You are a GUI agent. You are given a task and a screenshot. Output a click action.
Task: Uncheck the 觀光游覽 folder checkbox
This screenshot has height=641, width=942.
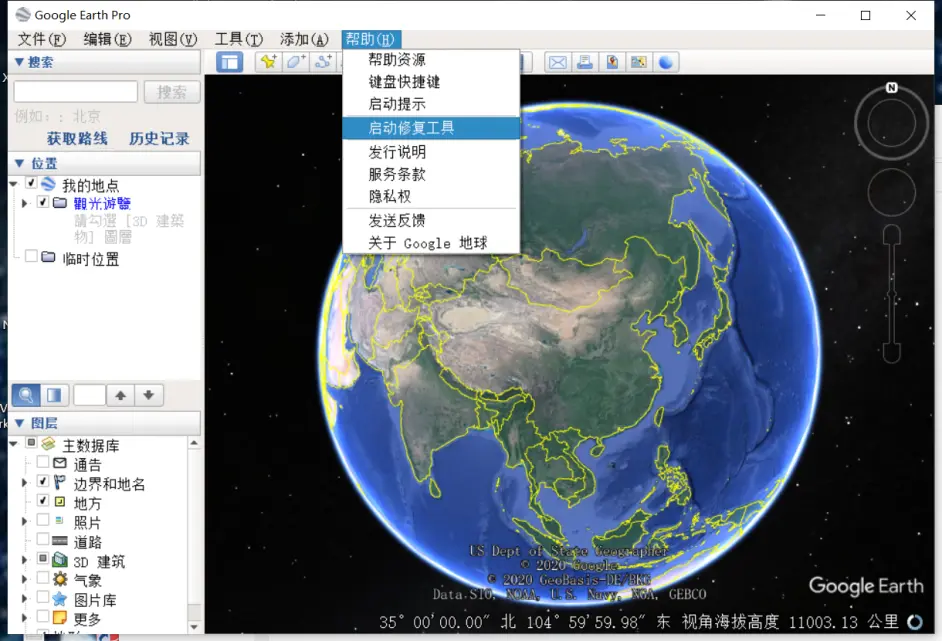pos(43,202)
